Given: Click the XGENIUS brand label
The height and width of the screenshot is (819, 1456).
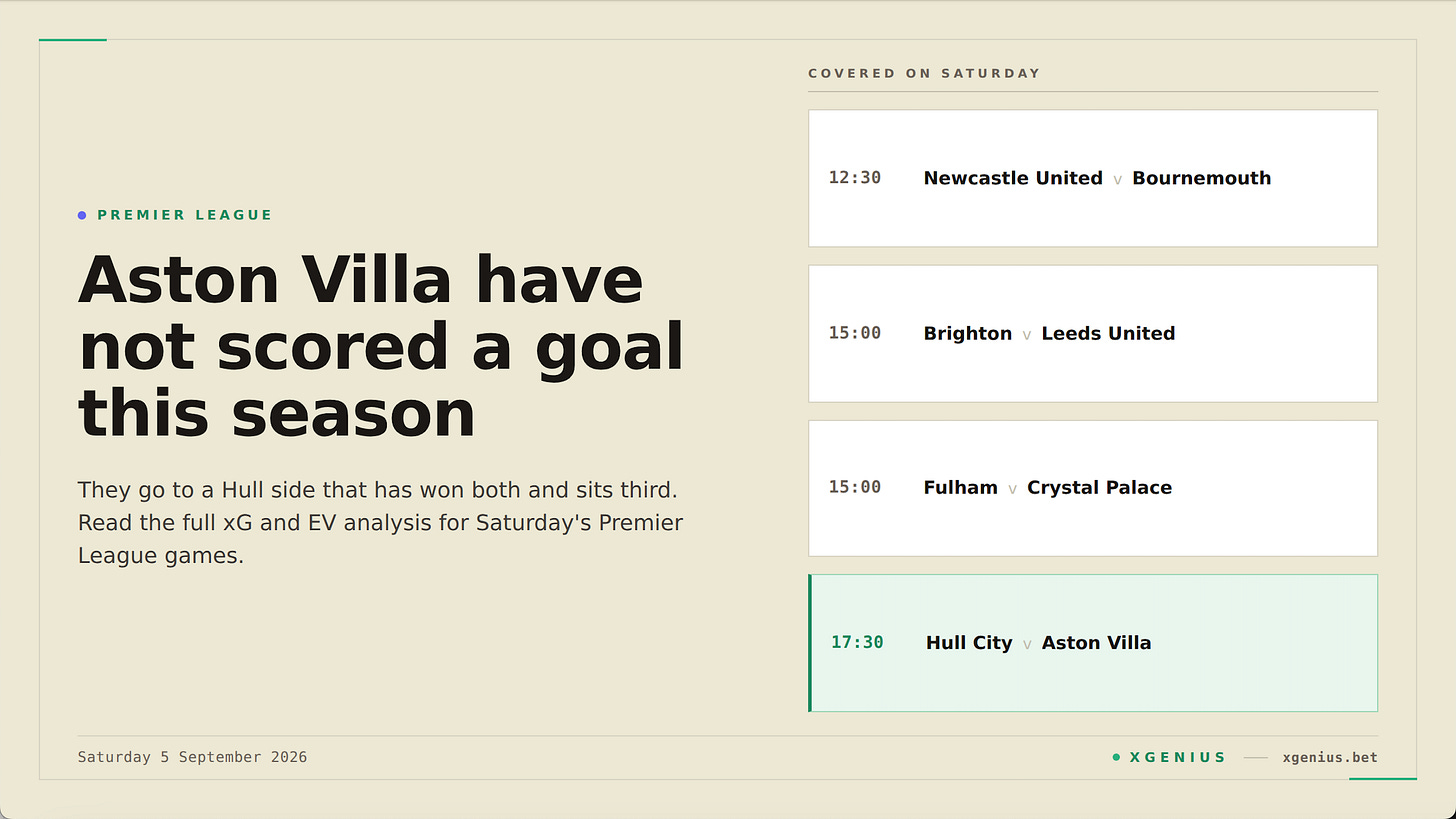Looking at the screenshot, I should 1178,757.
